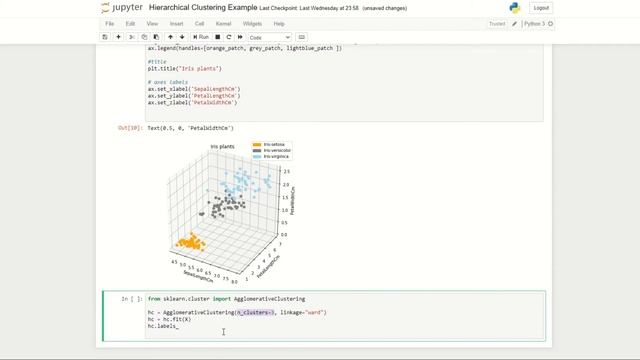Click the Text(0.5, 0, 'PetalWidthCm') output
Viewport: 640px width, 360px height.
point(191,128)
